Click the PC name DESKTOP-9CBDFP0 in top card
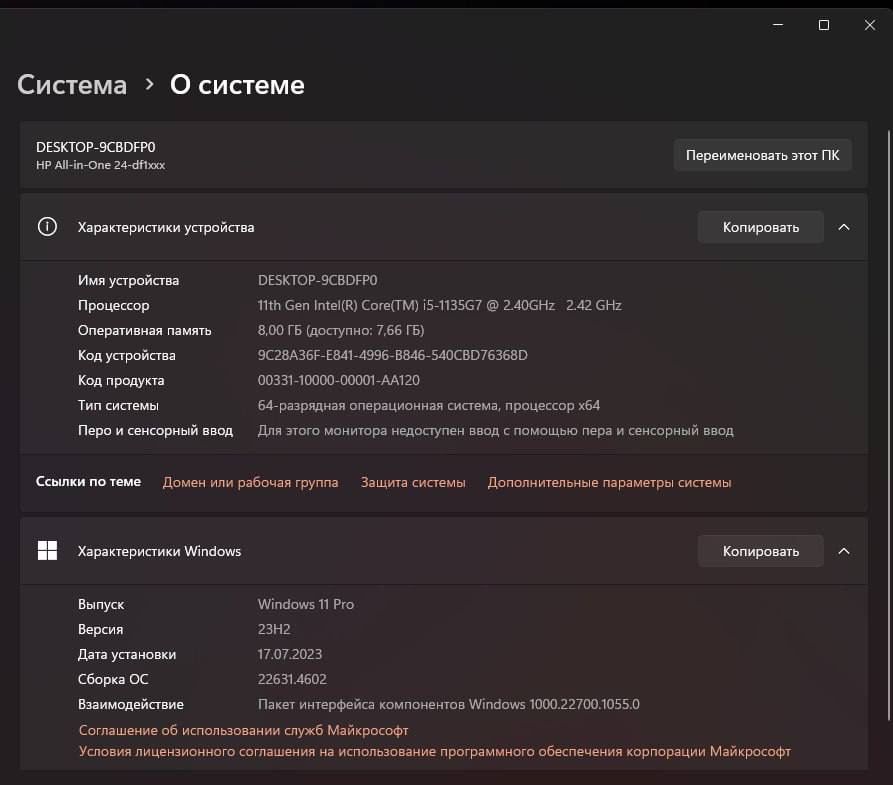Viewport: 893px width, 785px height. click(x=96, y=147)
